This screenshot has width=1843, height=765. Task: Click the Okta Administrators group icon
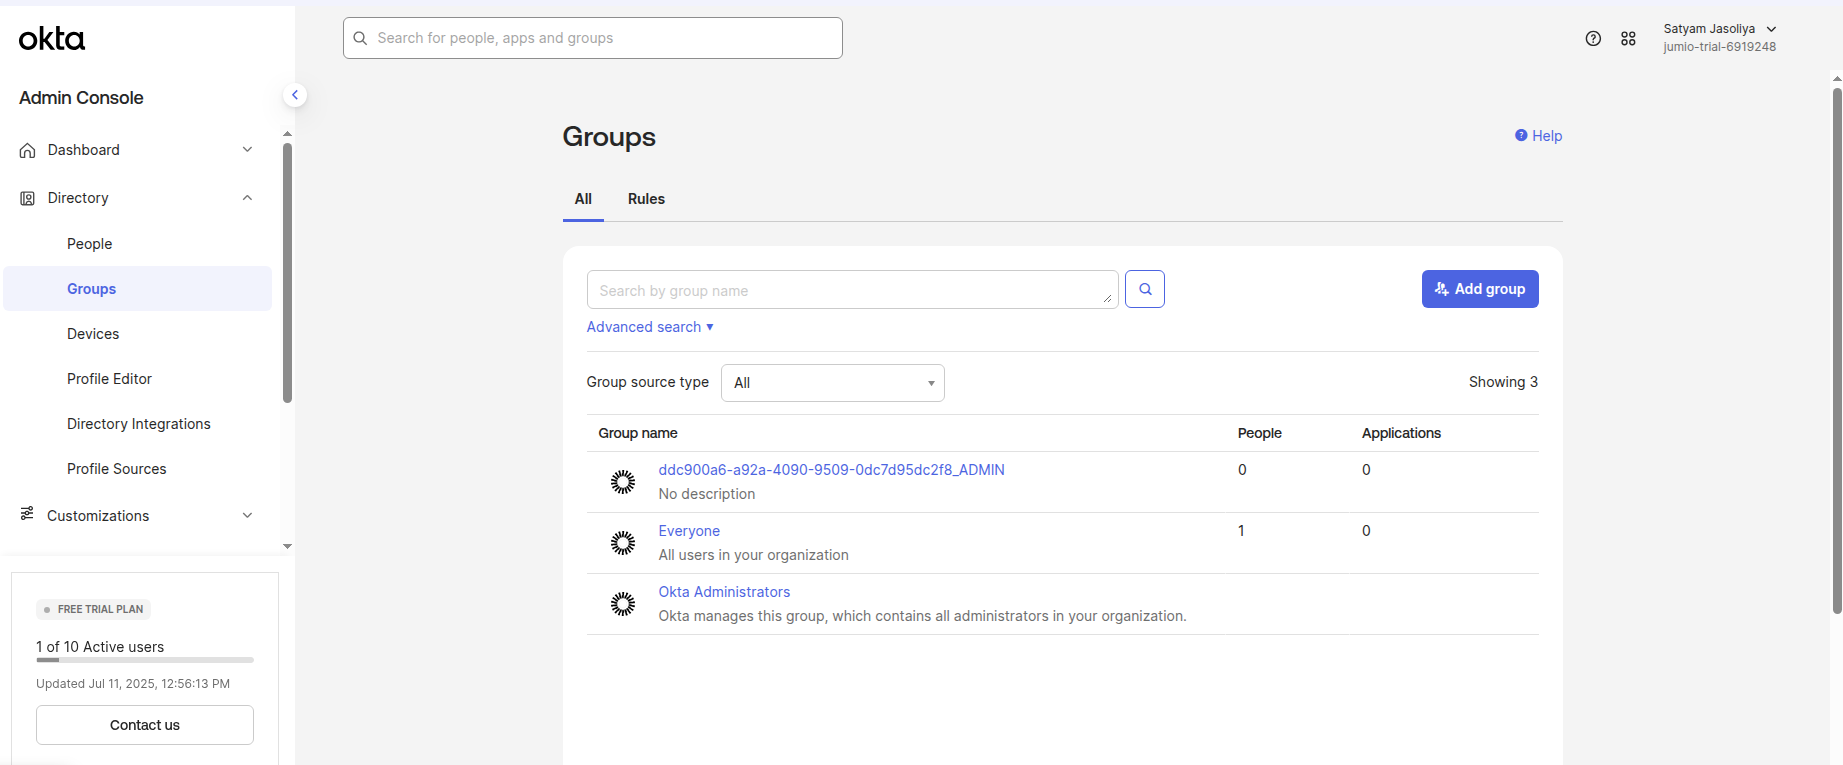coord(623,604)
